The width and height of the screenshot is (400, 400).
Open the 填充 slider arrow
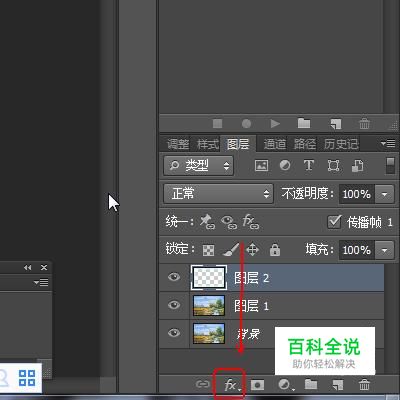pos(384,250)
